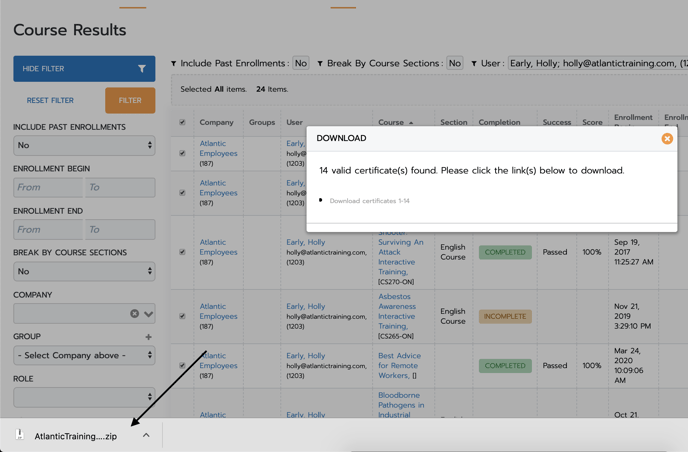Image resolution: width=688 pixels, height=452 pixels.
Task: Click the 24 Items count text
Action: pyautogui.click(x=272, y=89)
